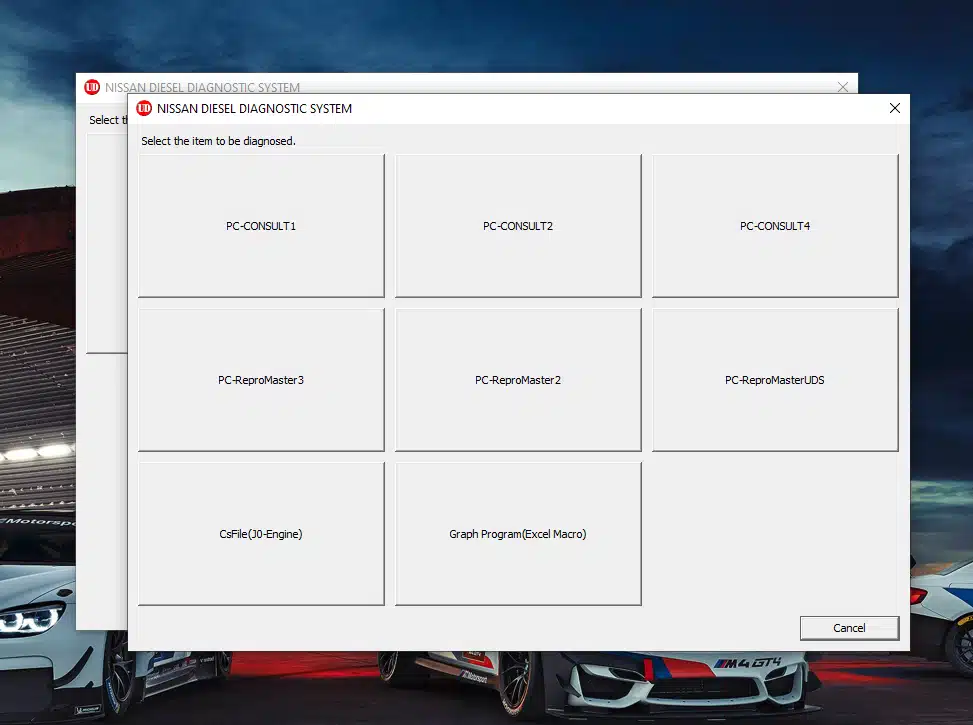The width and height of the screenshot is (973, 725).
Task: Click the empty panel area of the background window
Action: [x=107, y=240]
